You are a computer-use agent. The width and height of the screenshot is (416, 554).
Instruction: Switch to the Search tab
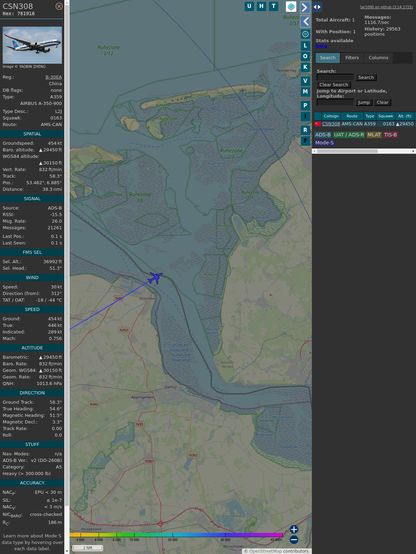point(328,58)
